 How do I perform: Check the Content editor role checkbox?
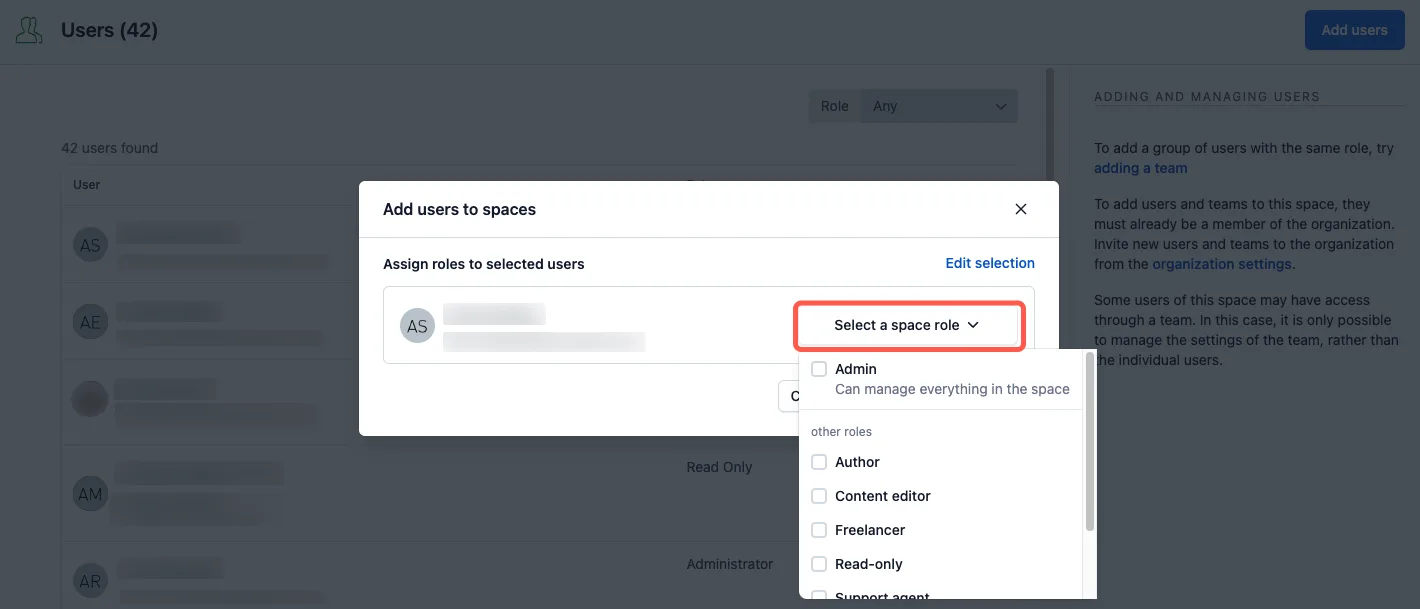819,496
